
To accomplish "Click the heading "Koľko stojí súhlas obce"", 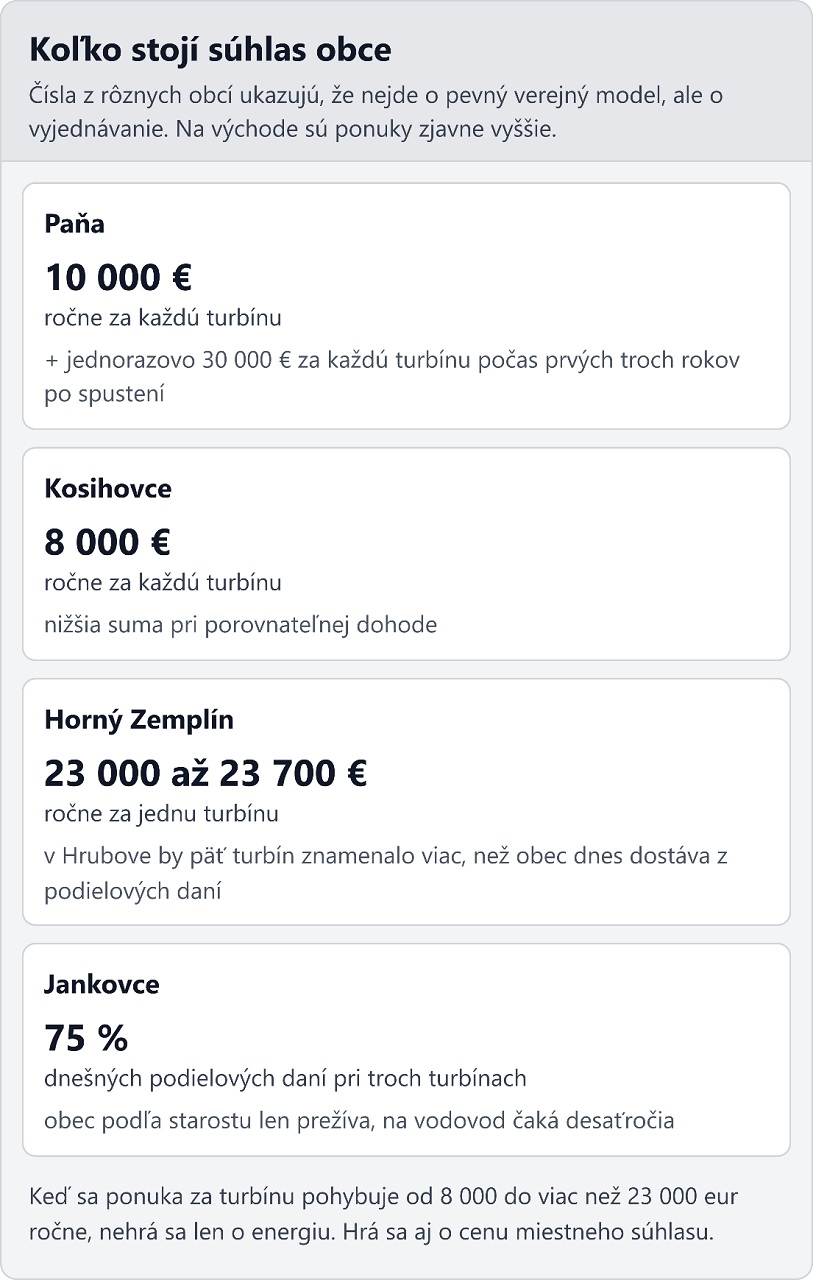I will point(210,50).
